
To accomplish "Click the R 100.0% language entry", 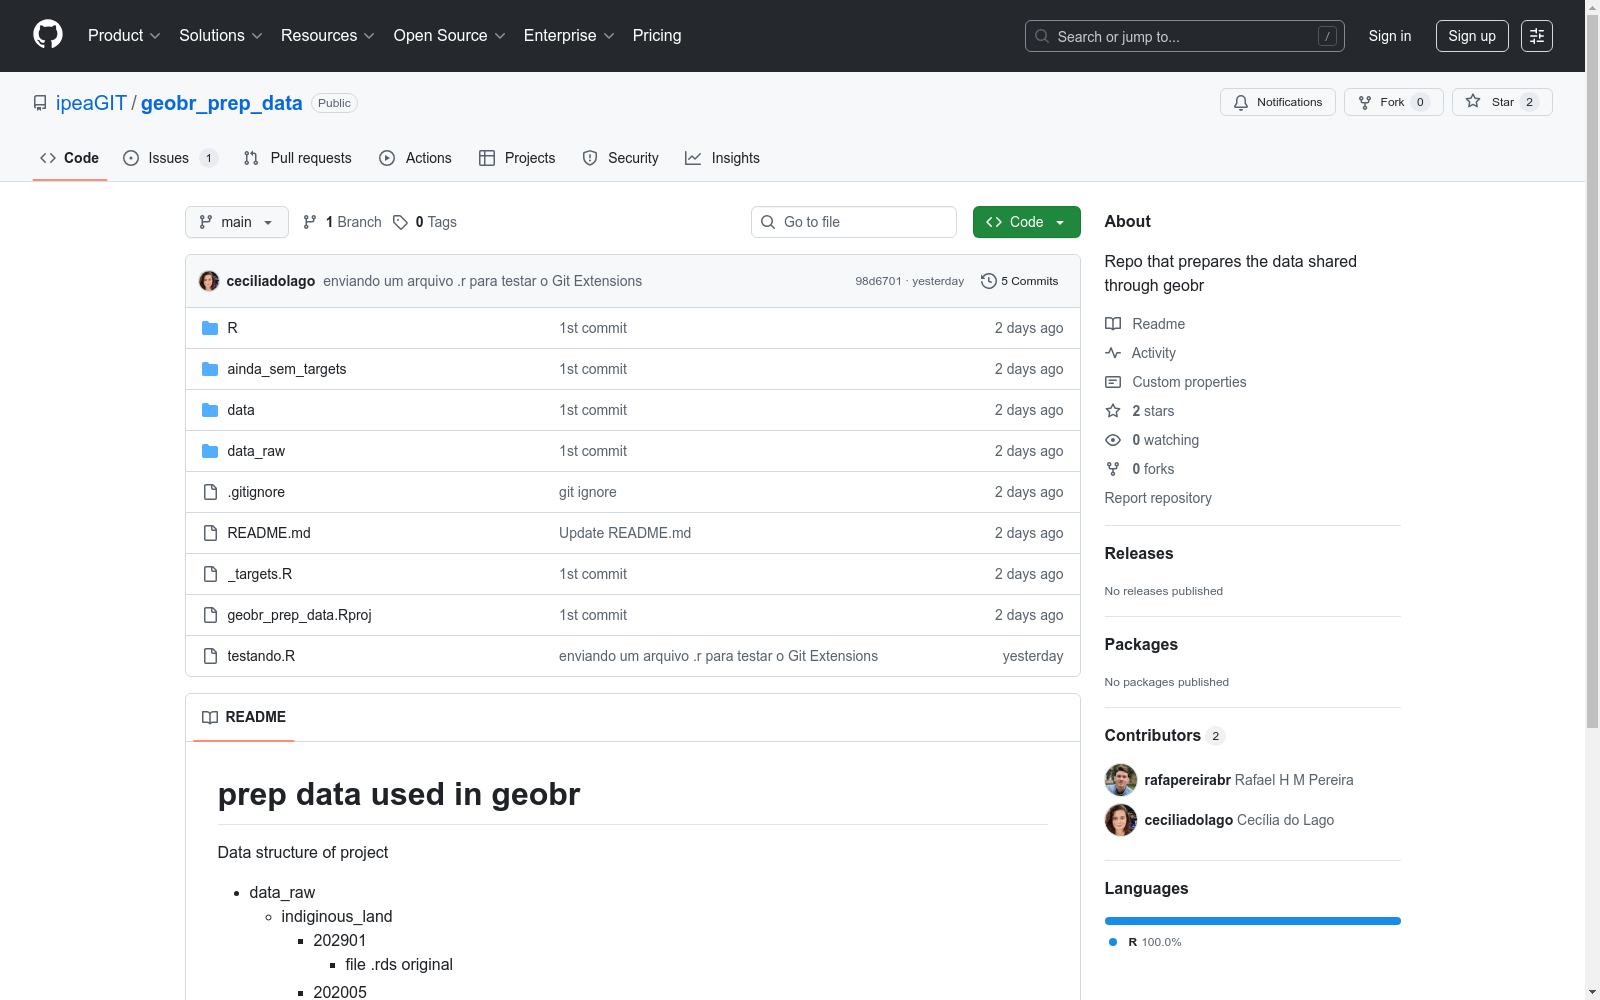I will pyautogui.click(x=1145, y=942).
